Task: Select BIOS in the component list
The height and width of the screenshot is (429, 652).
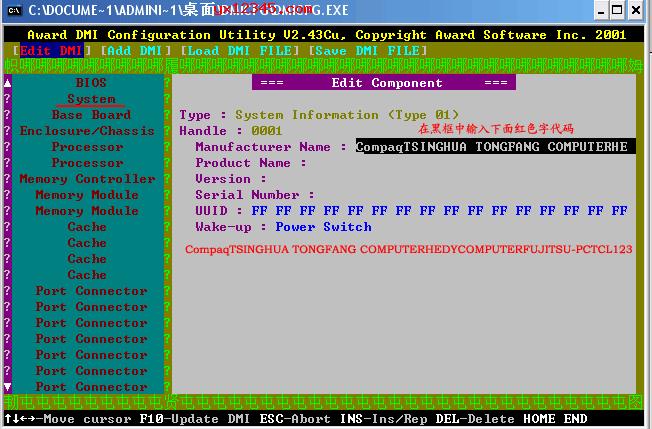Action: [x=91, y=82]
